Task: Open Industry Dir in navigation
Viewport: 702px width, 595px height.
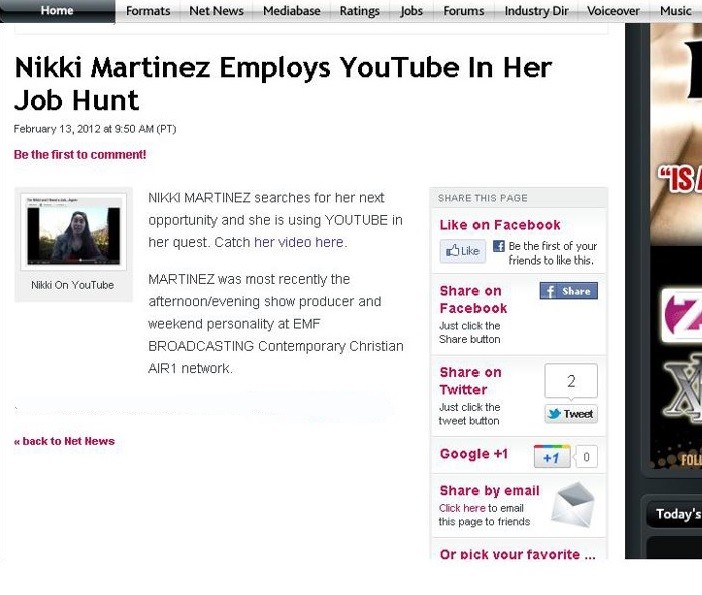Action: [x=536, y=11]
